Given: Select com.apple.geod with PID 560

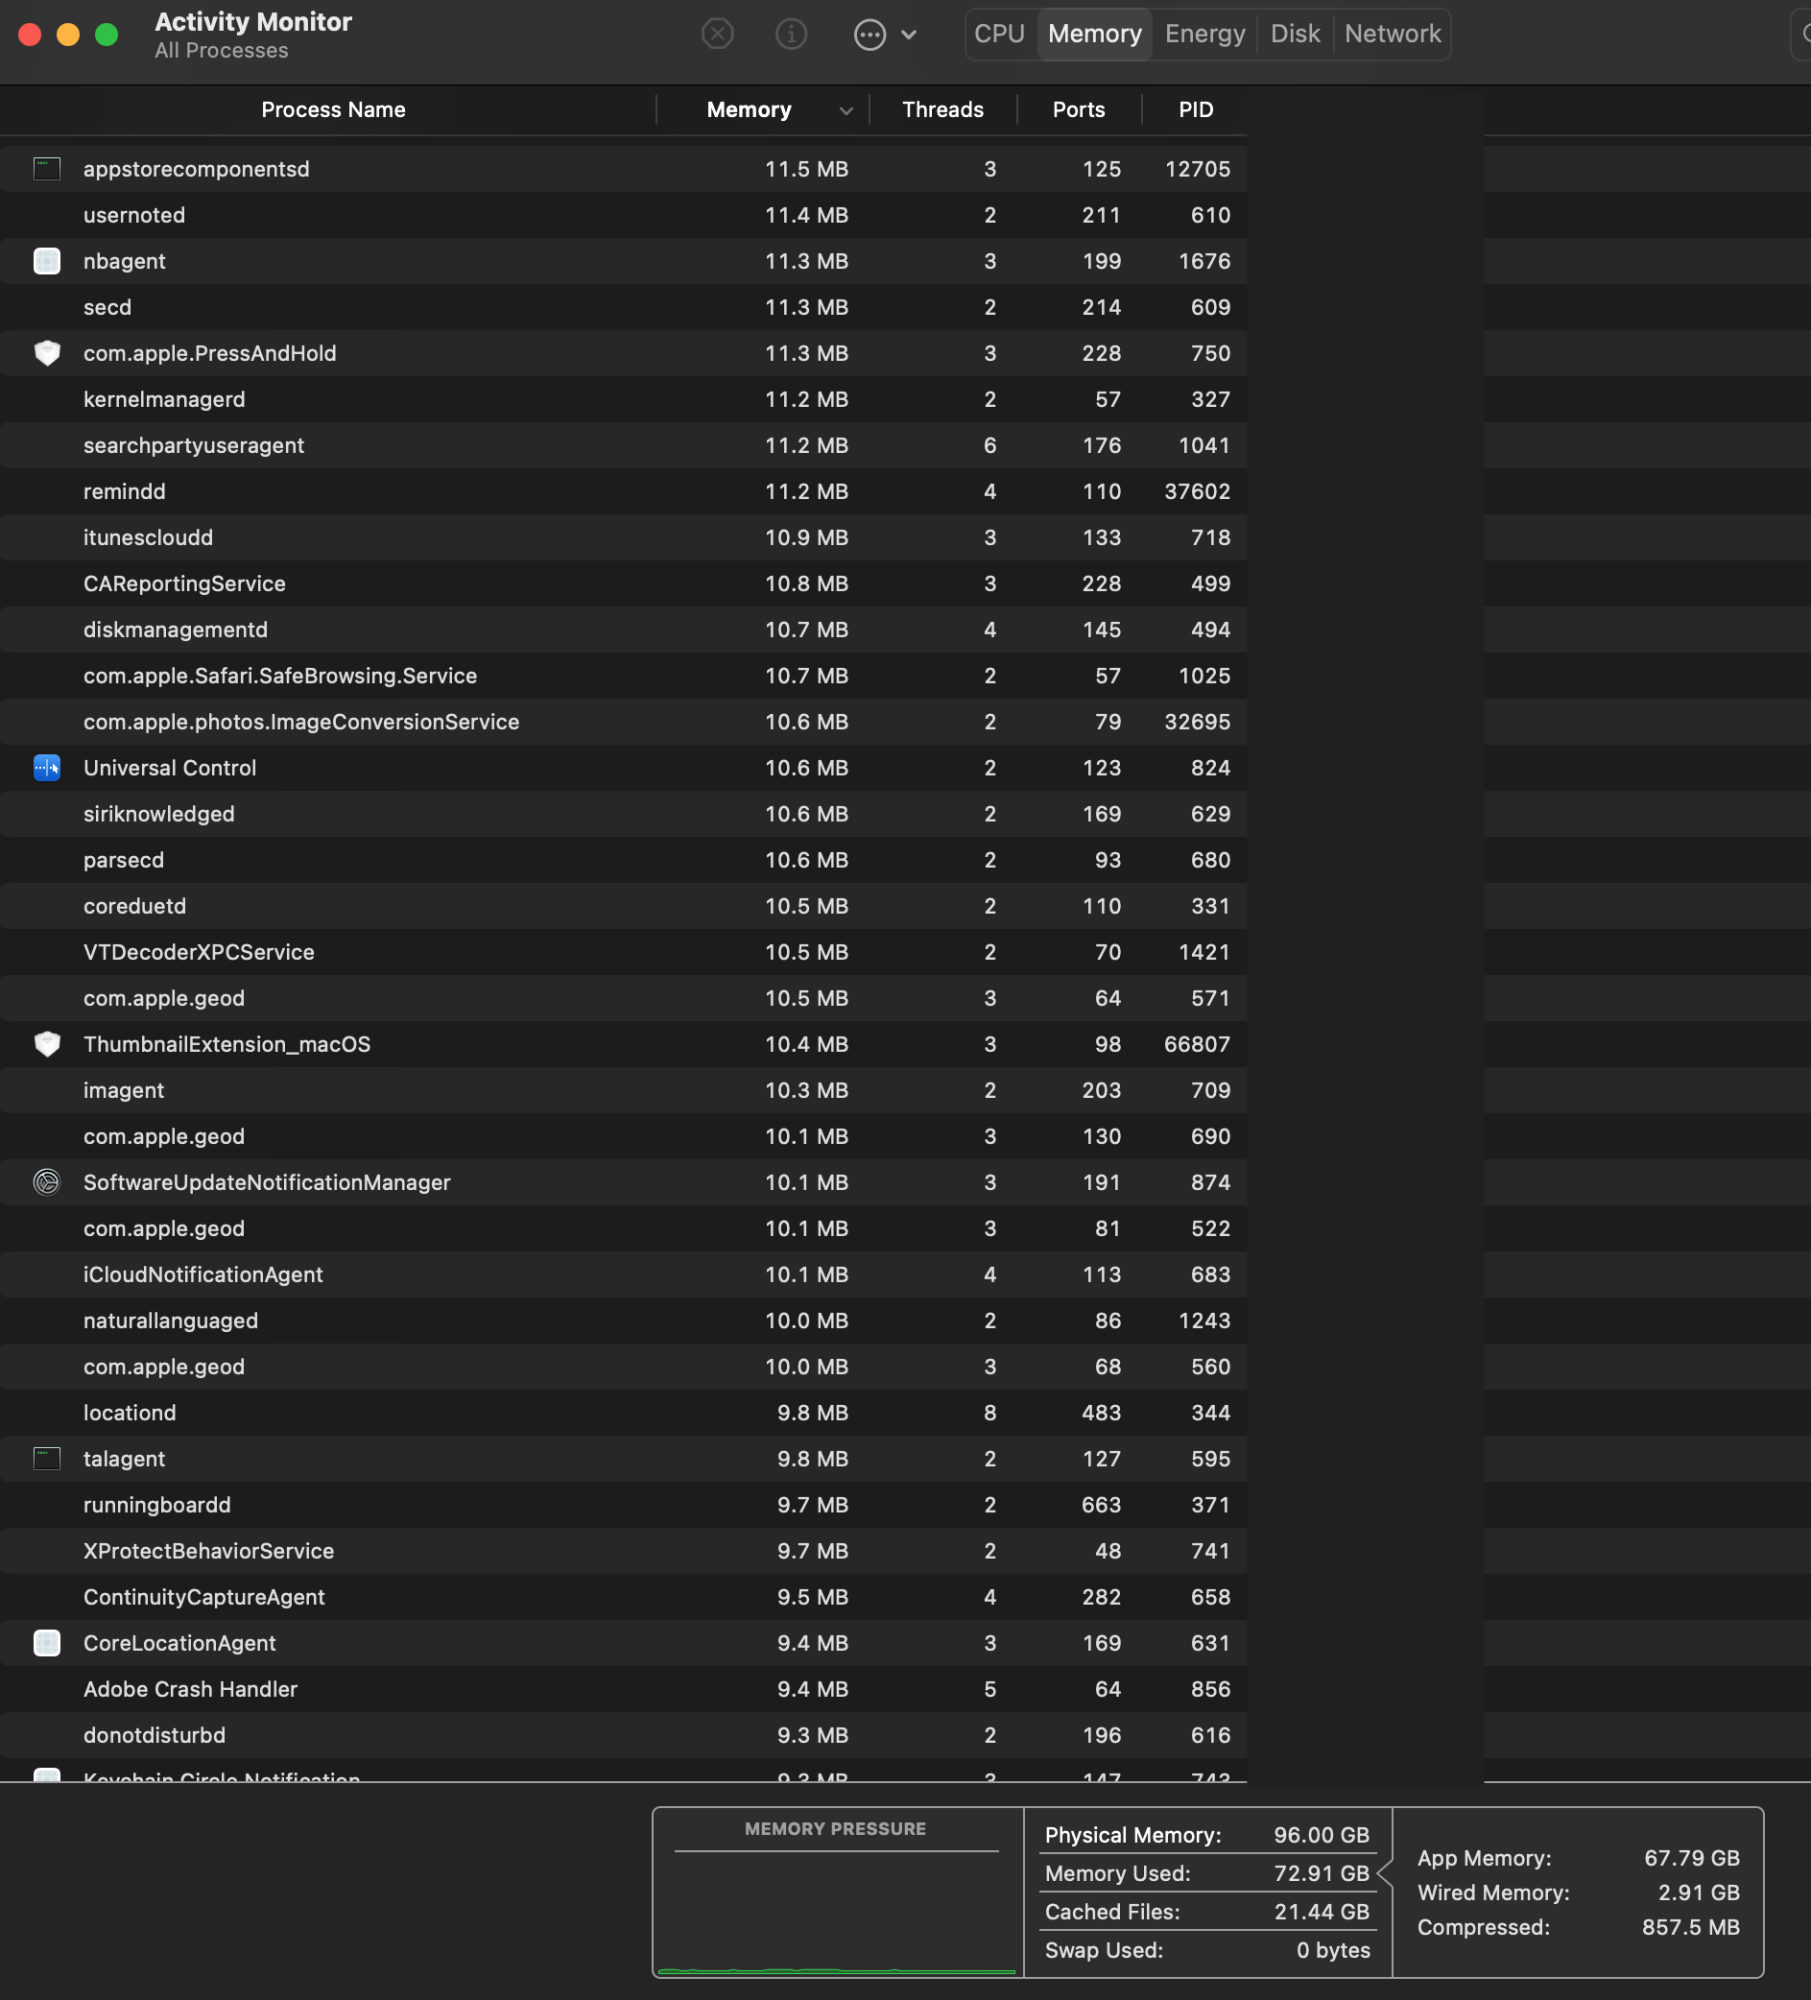Looking at the screenshot, I should tap(623, 1366).
